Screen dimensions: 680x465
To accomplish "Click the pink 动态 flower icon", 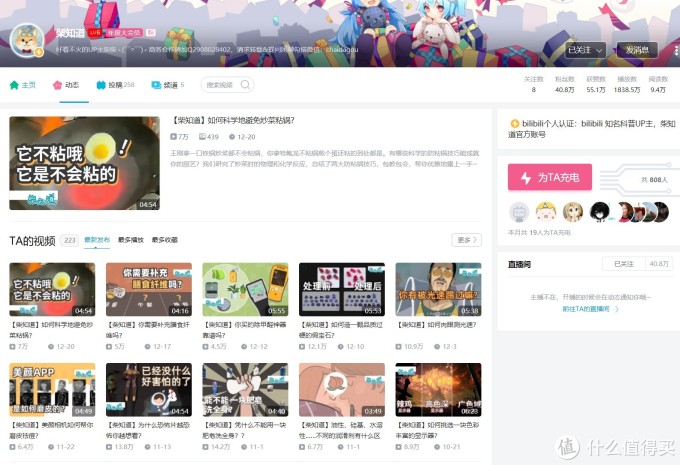I will [57, 85].
